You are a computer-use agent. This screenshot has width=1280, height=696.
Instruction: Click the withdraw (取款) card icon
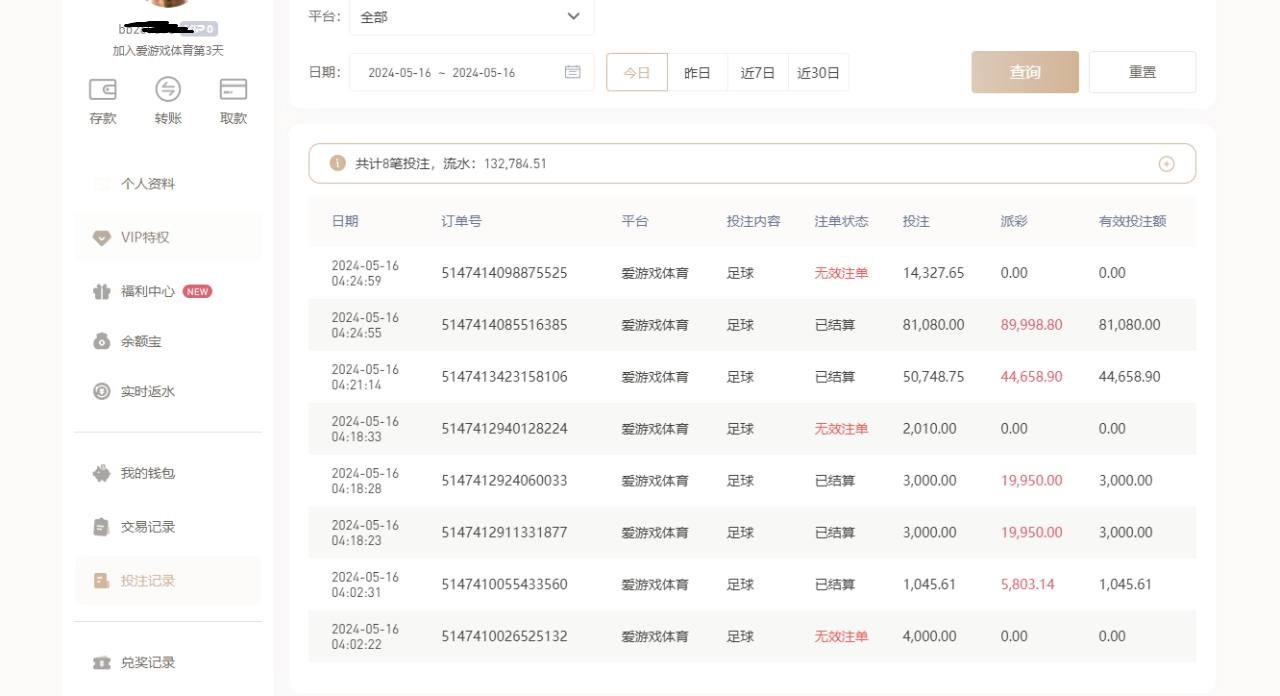[233, 91]
